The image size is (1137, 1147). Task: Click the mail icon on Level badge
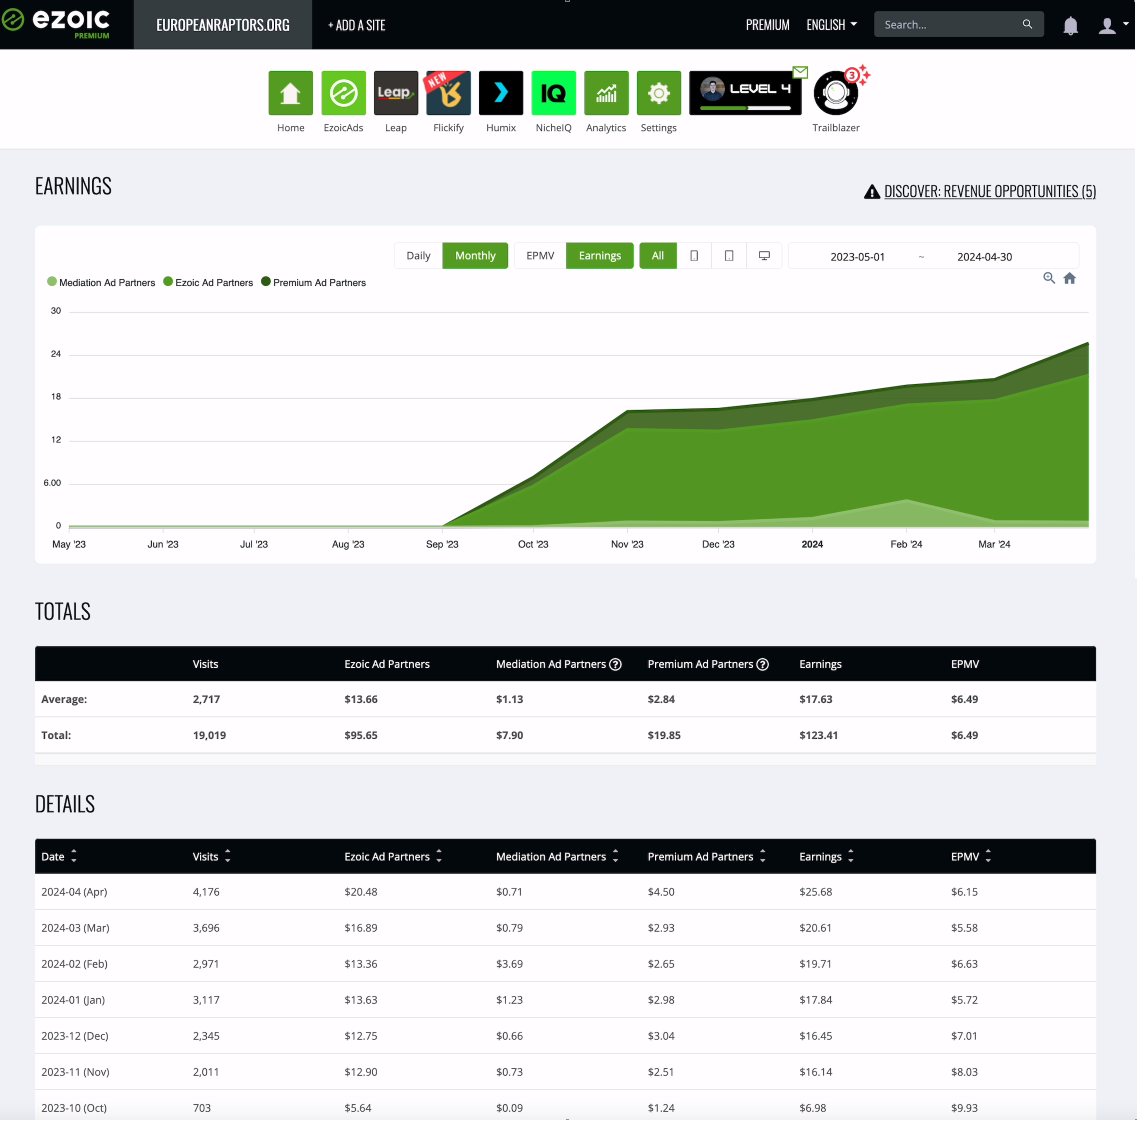[x=800, y=72]
